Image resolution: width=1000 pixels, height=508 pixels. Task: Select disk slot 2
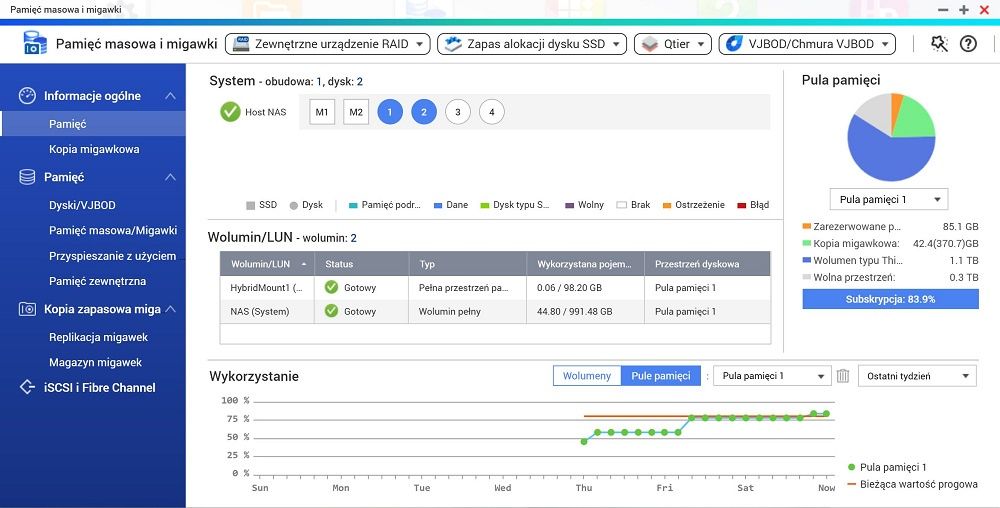423,112
